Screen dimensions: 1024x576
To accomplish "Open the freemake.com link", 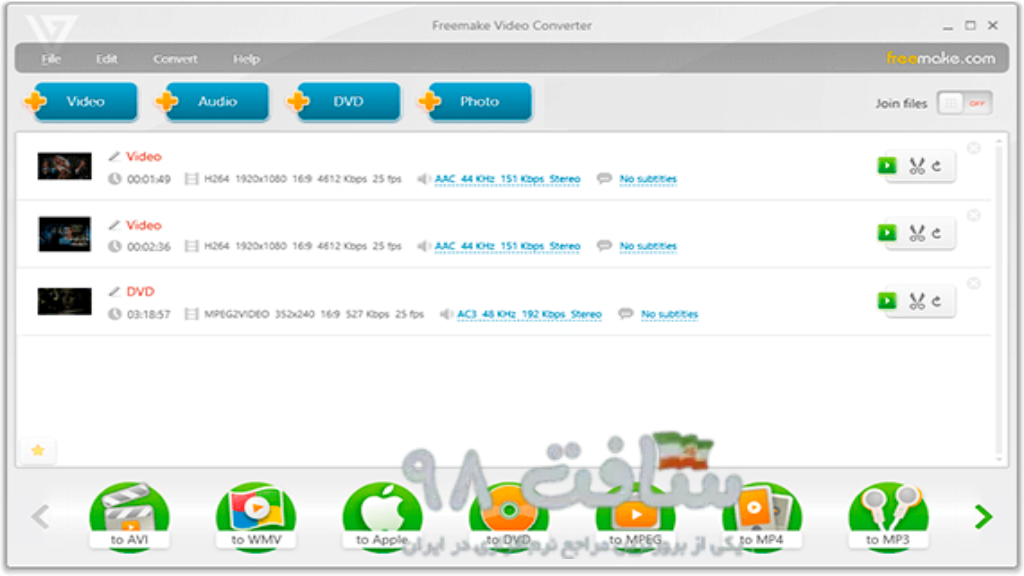I will 940,58.
